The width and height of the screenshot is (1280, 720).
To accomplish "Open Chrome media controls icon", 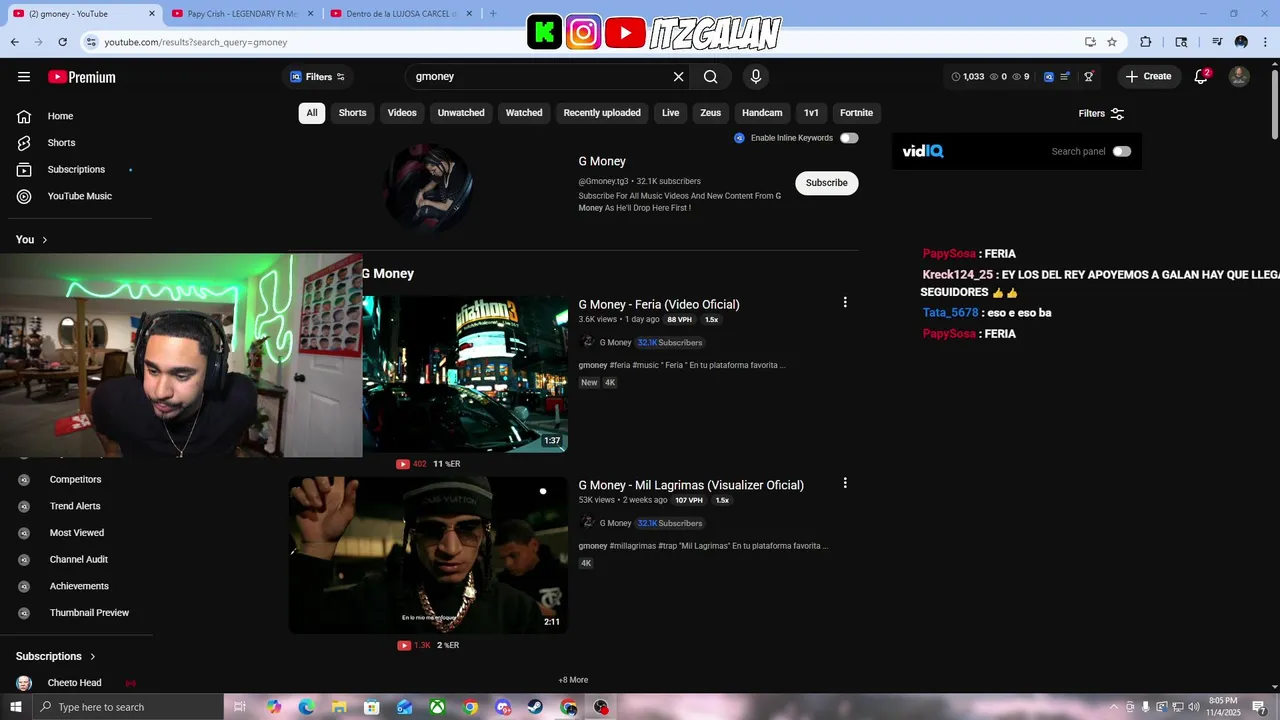I will (1217, 42).
